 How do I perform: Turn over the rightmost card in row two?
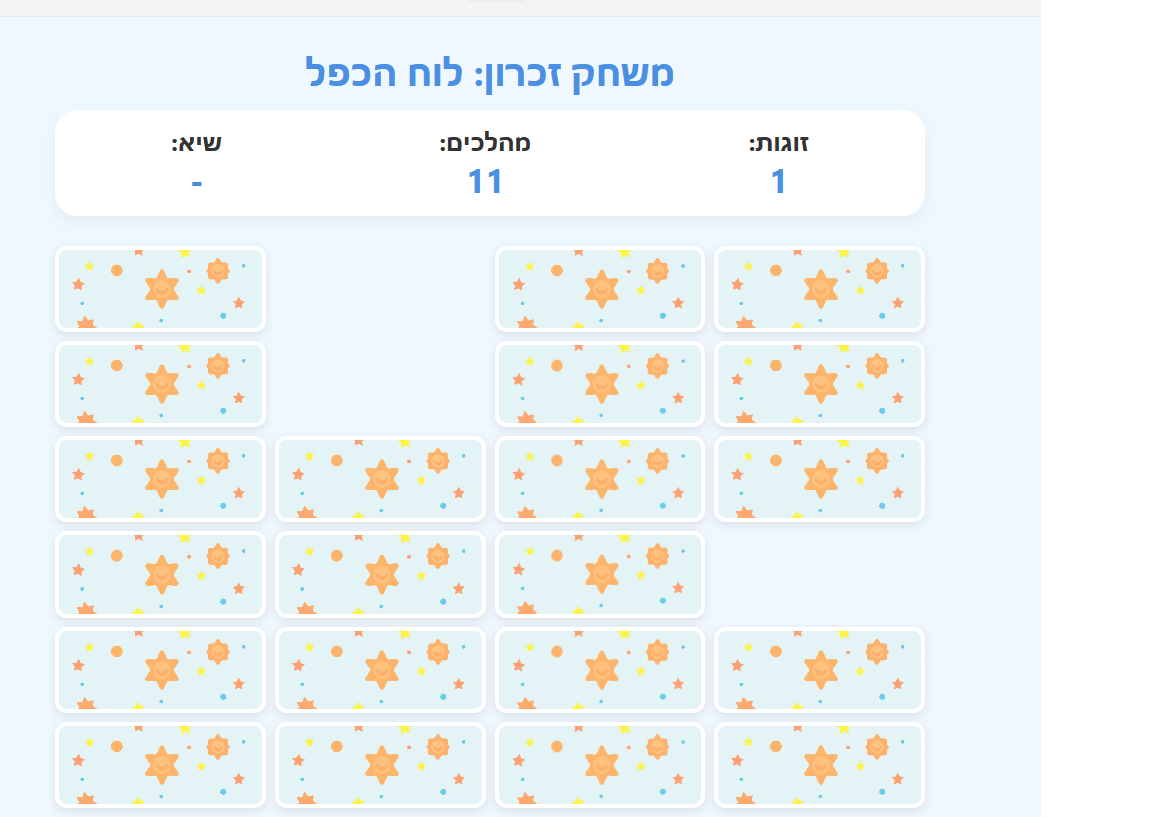pyautogui.click(x=819, y=384)
